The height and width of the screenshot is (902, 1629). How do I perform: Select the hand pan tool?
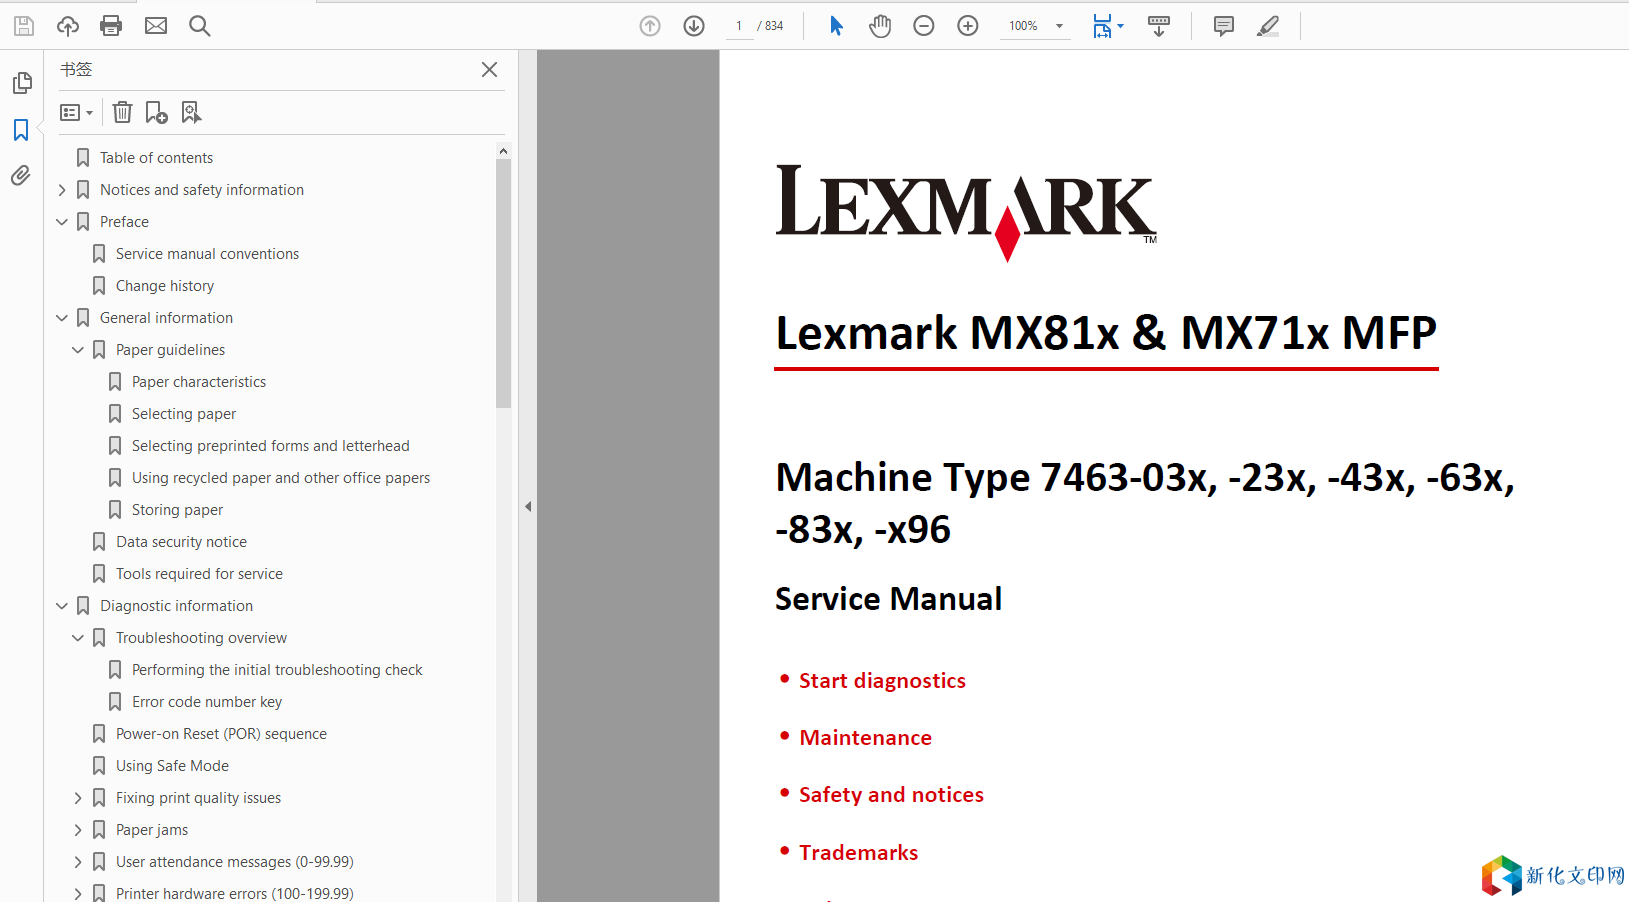click(880, 26)
